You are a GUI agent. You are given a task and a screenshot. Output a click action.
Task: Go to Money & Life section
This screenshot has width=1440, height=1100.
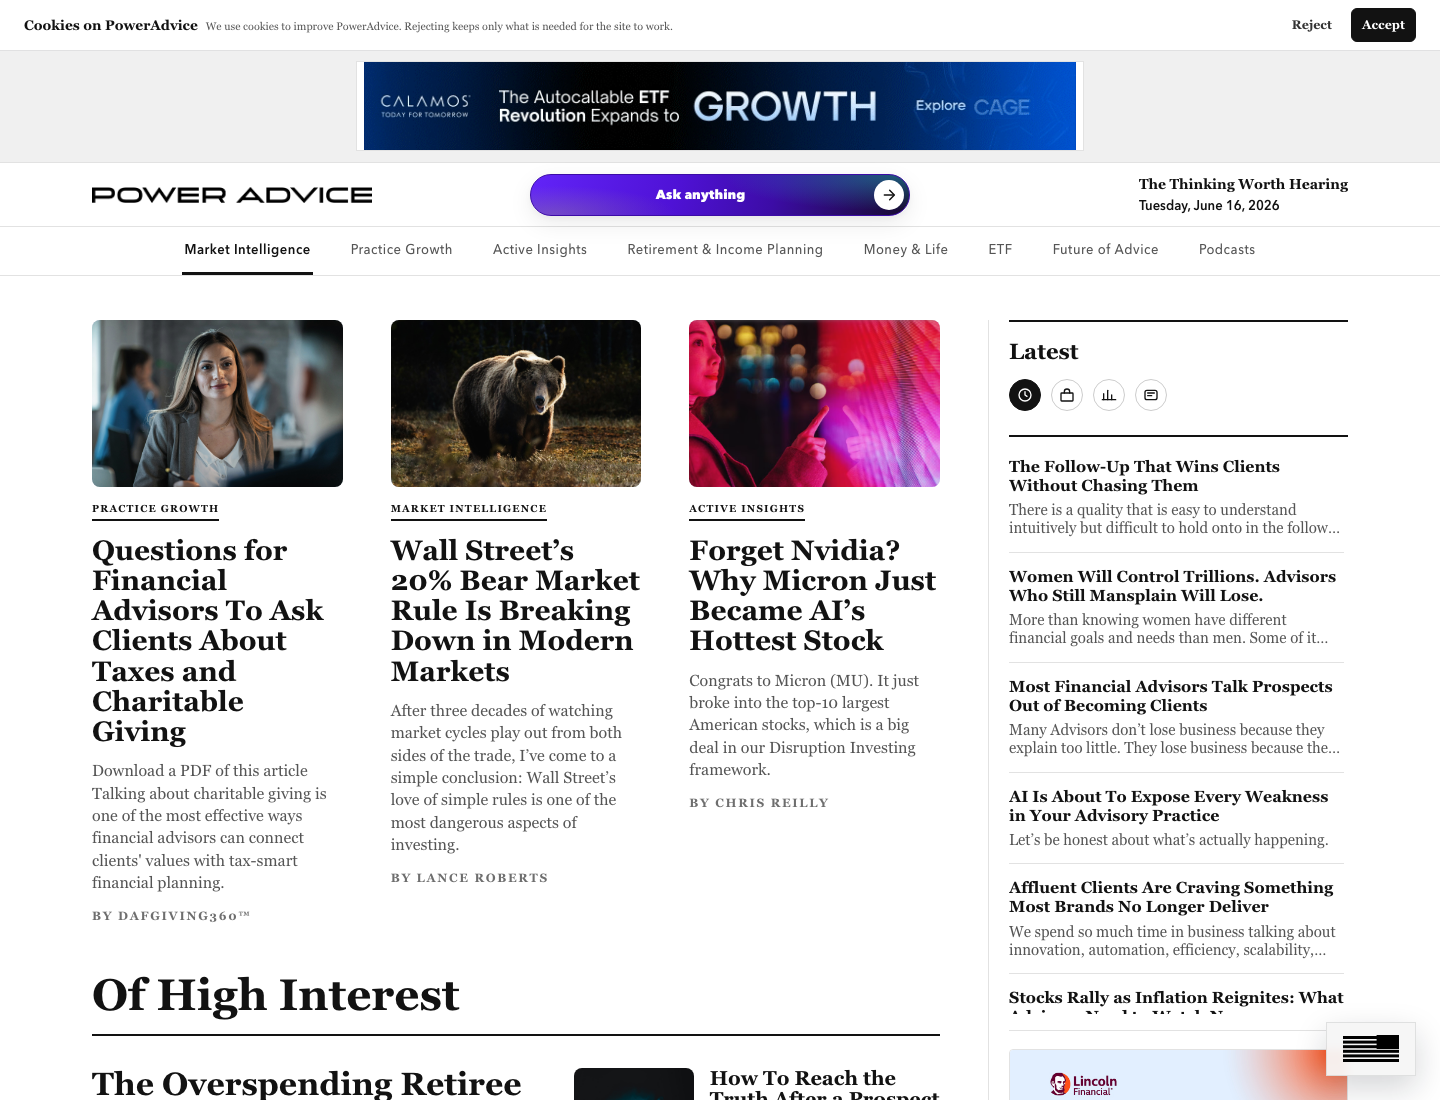[x=906, y=250]
